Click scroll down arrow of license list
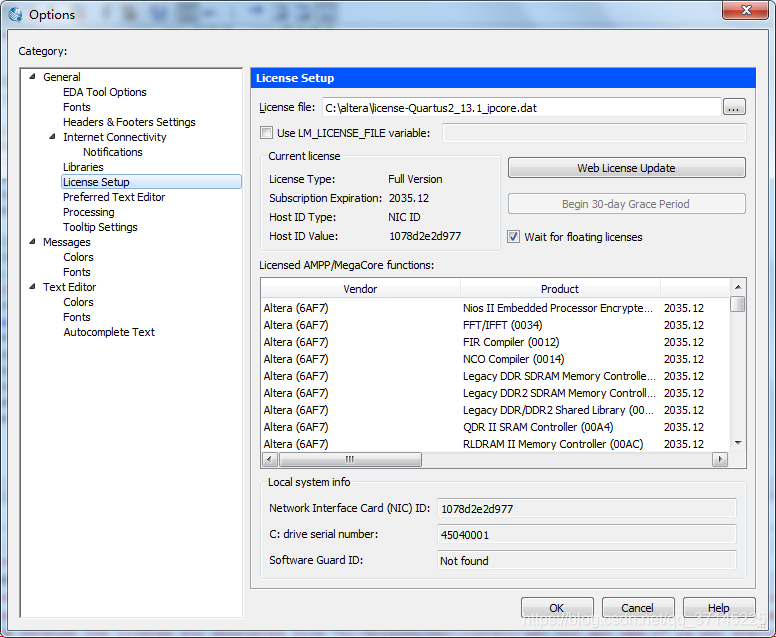The image size is (776, 638). 737,442
